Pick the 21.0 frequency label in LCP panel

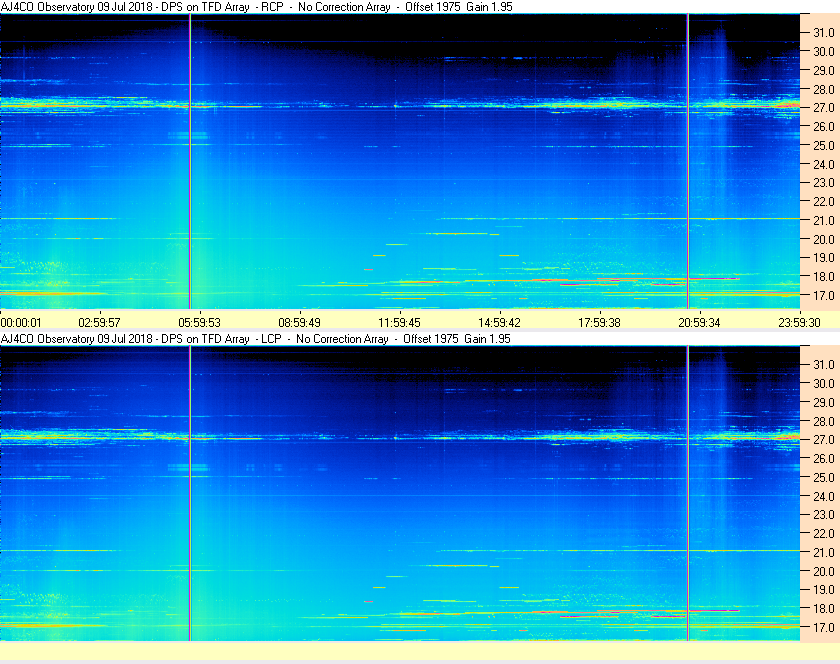[824, 552]
